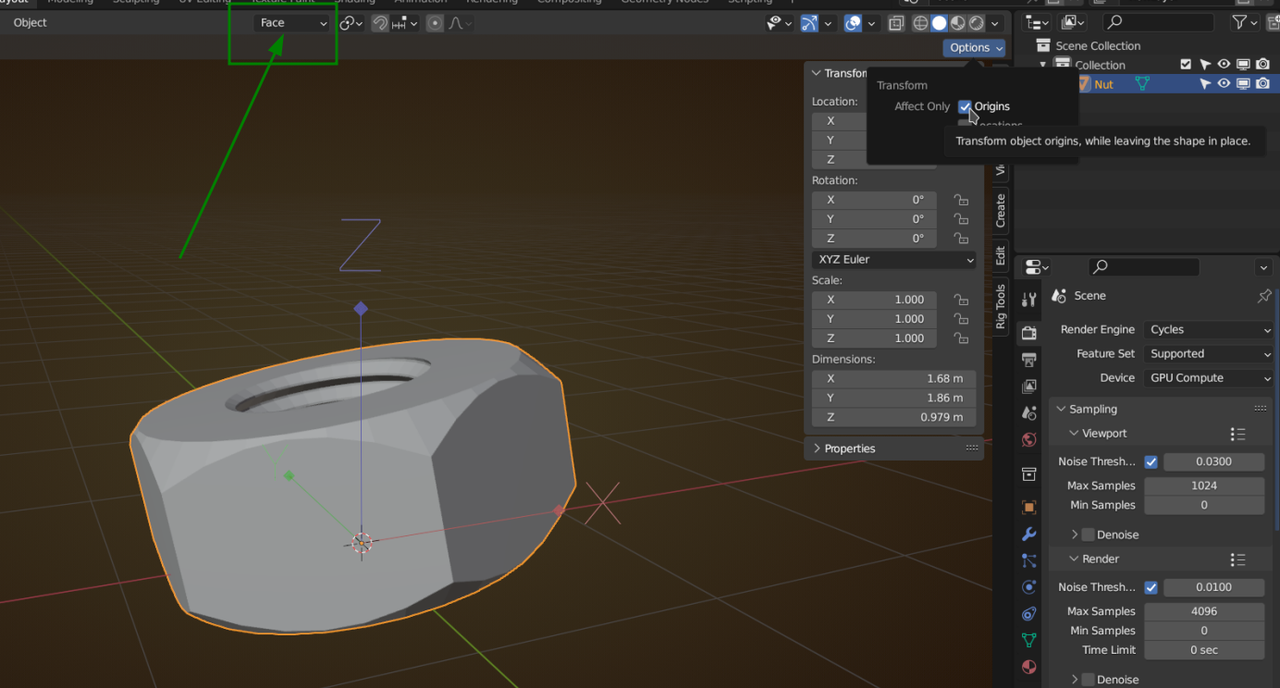Toggle the snapping magnet icon
The image size is (1280, 688).
coord(380,23)
